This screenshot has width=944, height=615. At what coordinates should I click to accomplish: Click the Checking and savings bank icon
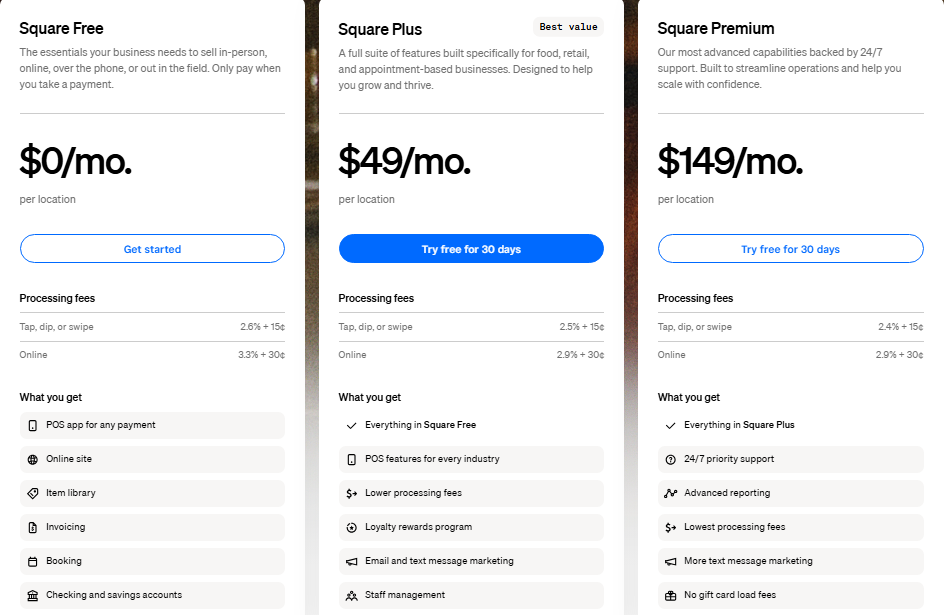pyautogui.click(x=33, y=595)
